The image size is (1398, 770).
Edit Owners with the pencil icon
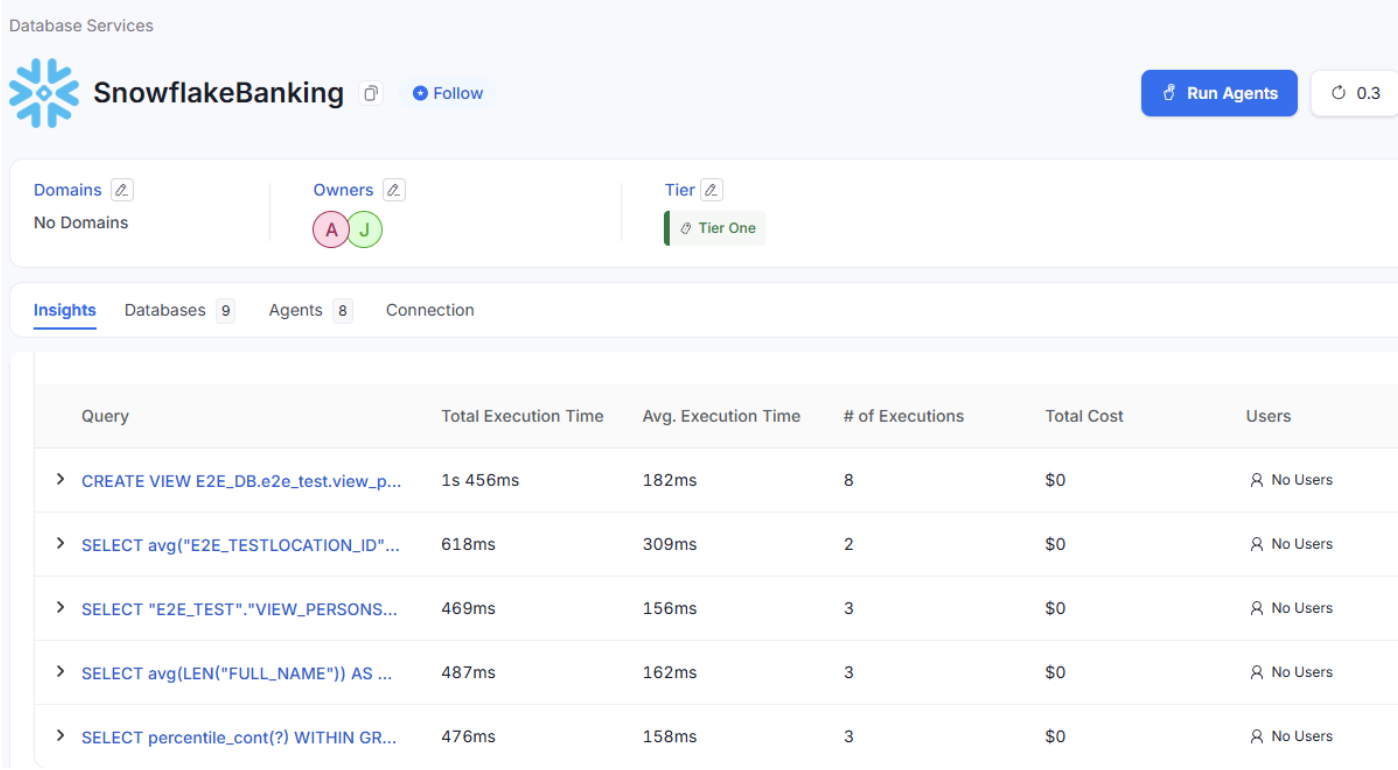[394, 190]
